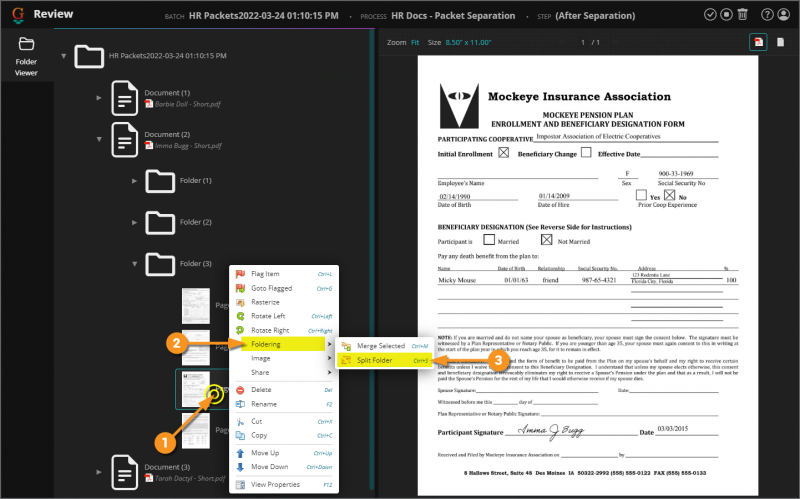This screenshot has width=800, height=499.
Task: Choose View Properties from context menu
Action: click(284, 485)
